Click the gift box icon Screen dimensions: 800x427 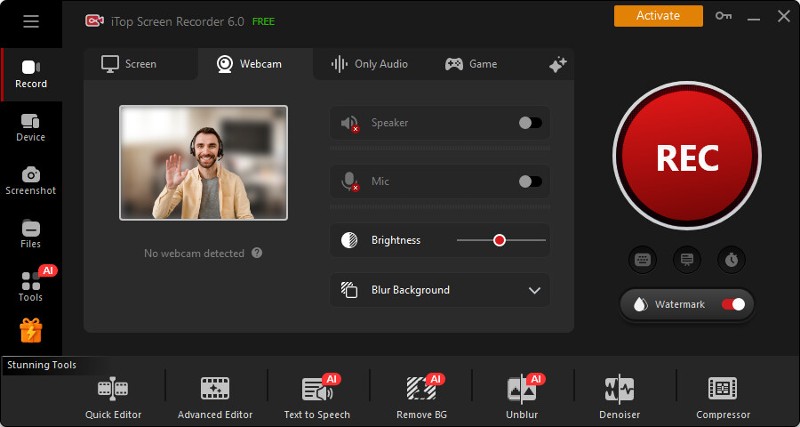point(31,331)
